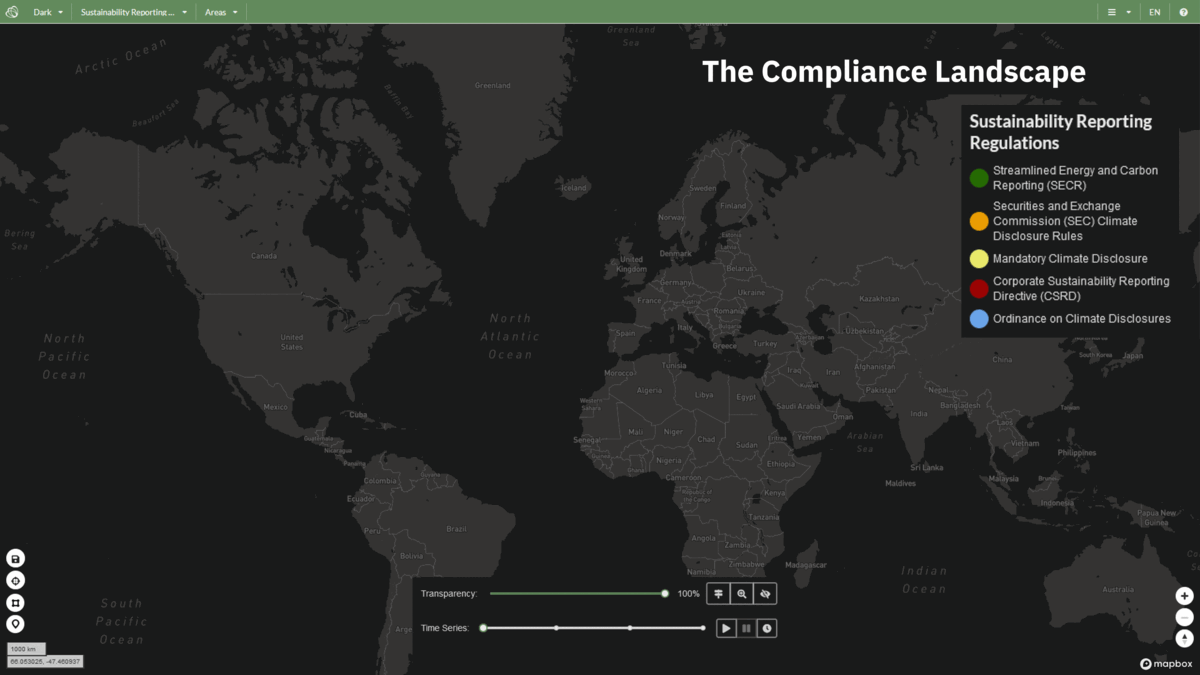Click the crosshair locate icon
This screenshot has height=675, width=1200.
pyautogui.click(x=15, y=581)
